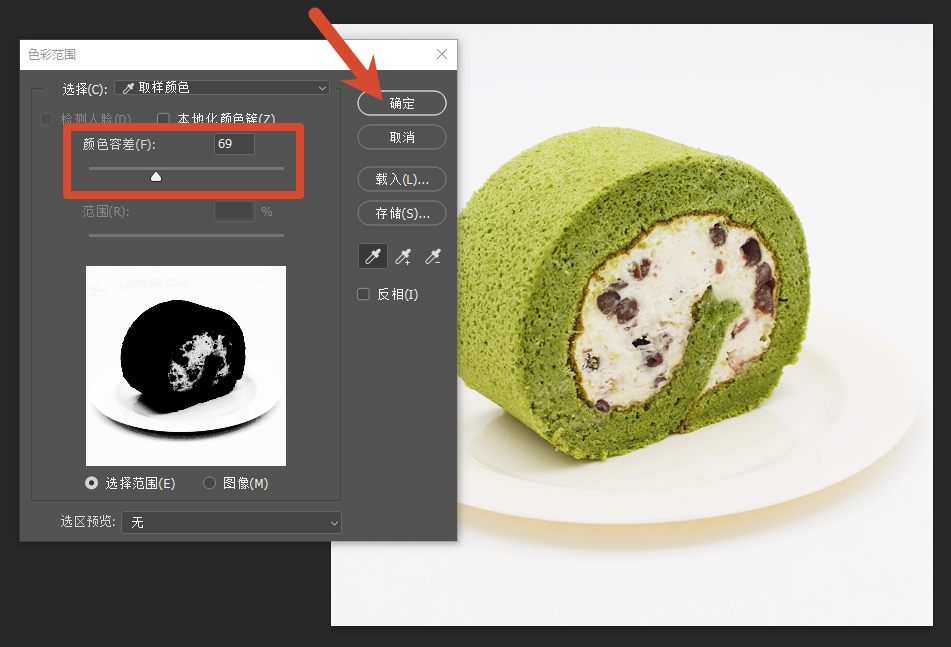The width and height of the screenshot is (951, 647).
Task: Click the matcha cake roll in canvas
Action: [632, 294]
